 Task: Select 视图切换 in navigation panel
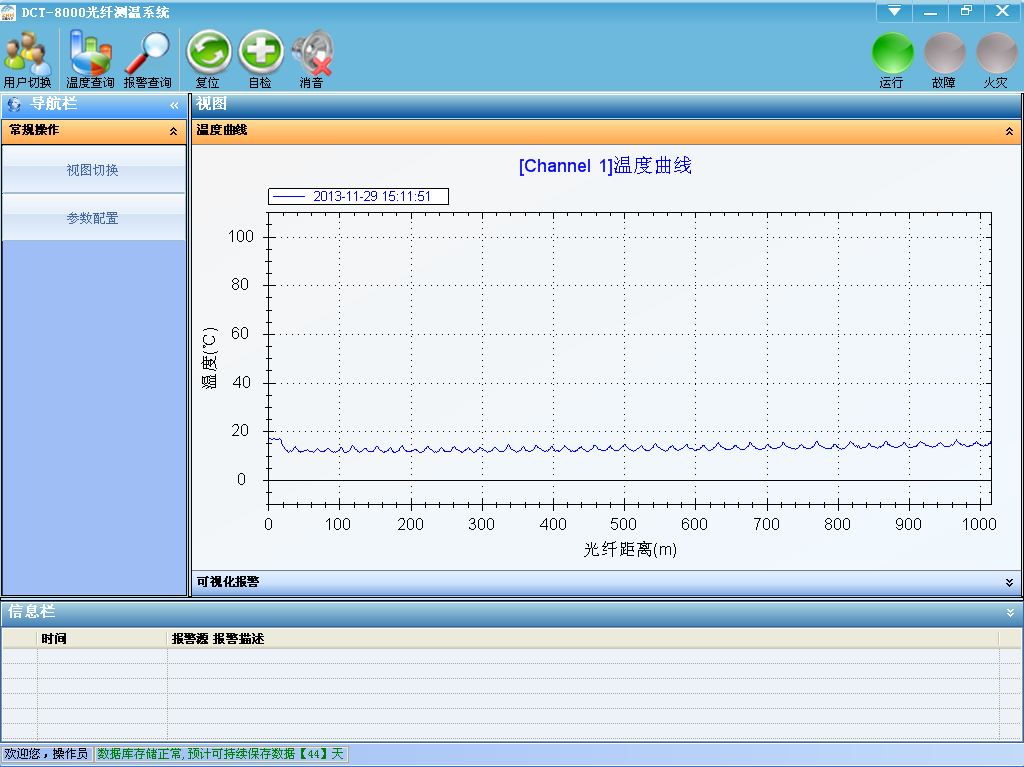[93, 171]
